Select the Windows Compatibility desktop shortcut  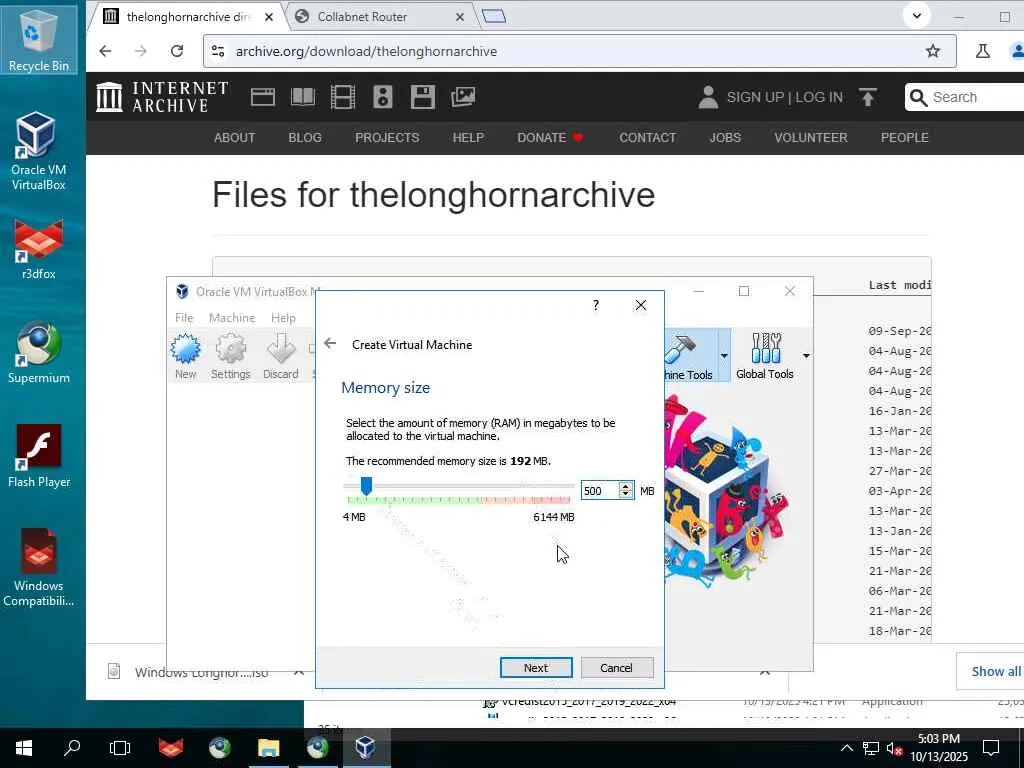click(39, 567)
